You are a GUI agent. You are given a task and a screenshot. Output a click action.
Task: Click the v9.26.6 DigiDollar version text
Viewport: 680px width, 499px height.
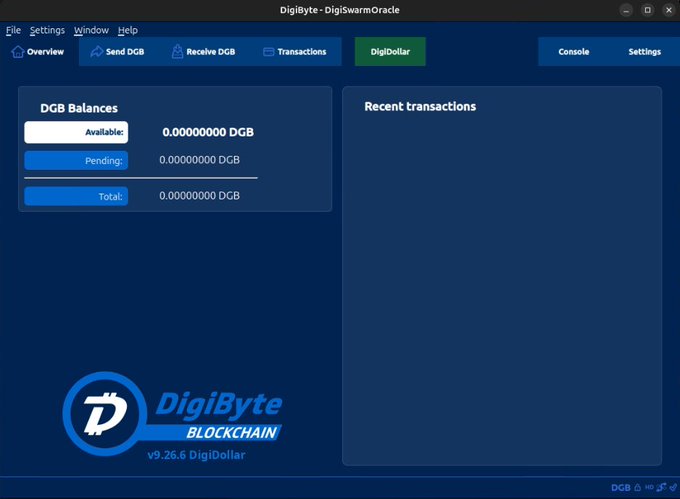[196, 455]
